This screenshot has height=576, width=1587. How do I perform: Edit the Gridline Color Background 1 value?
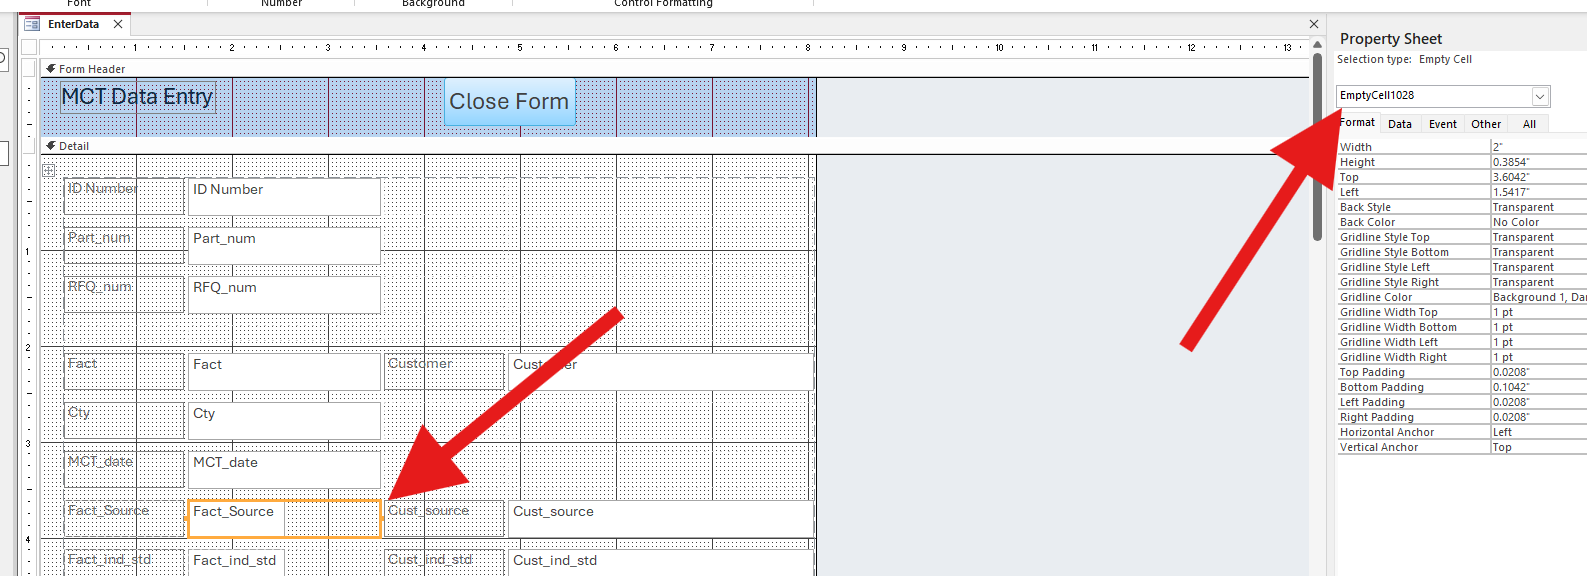click(1538, 297)
